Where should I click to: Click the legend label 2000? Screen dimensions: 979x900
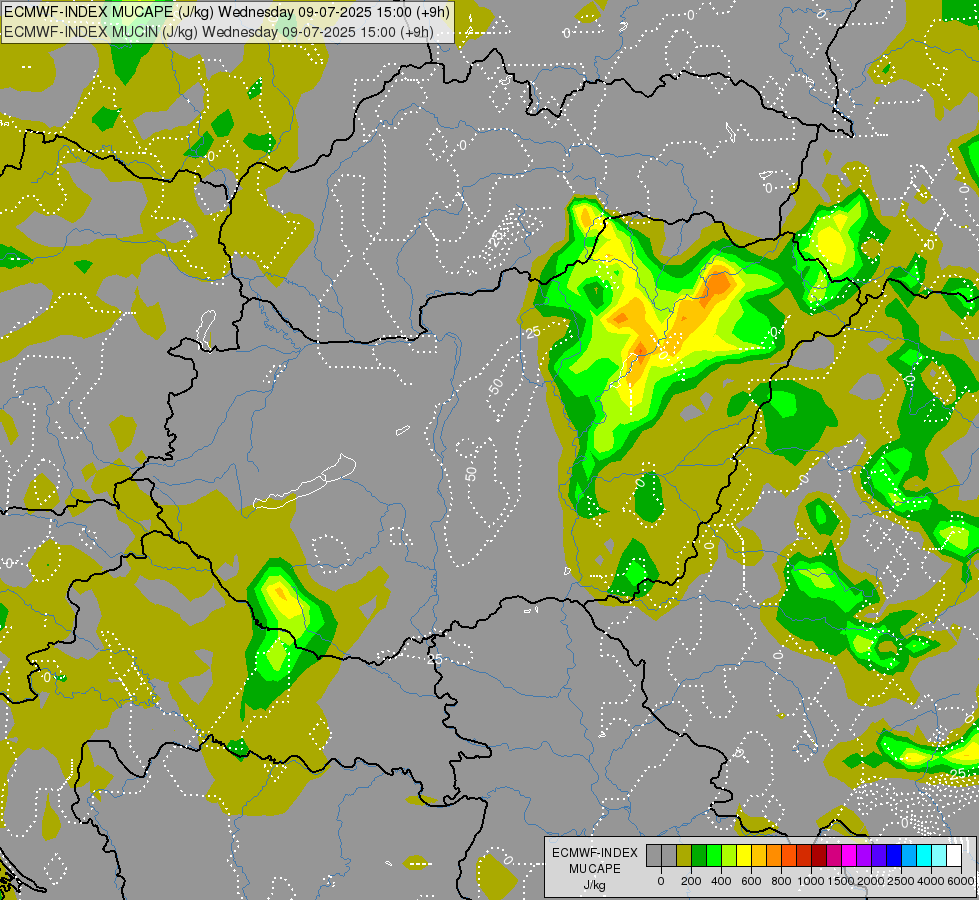point(871,881)
